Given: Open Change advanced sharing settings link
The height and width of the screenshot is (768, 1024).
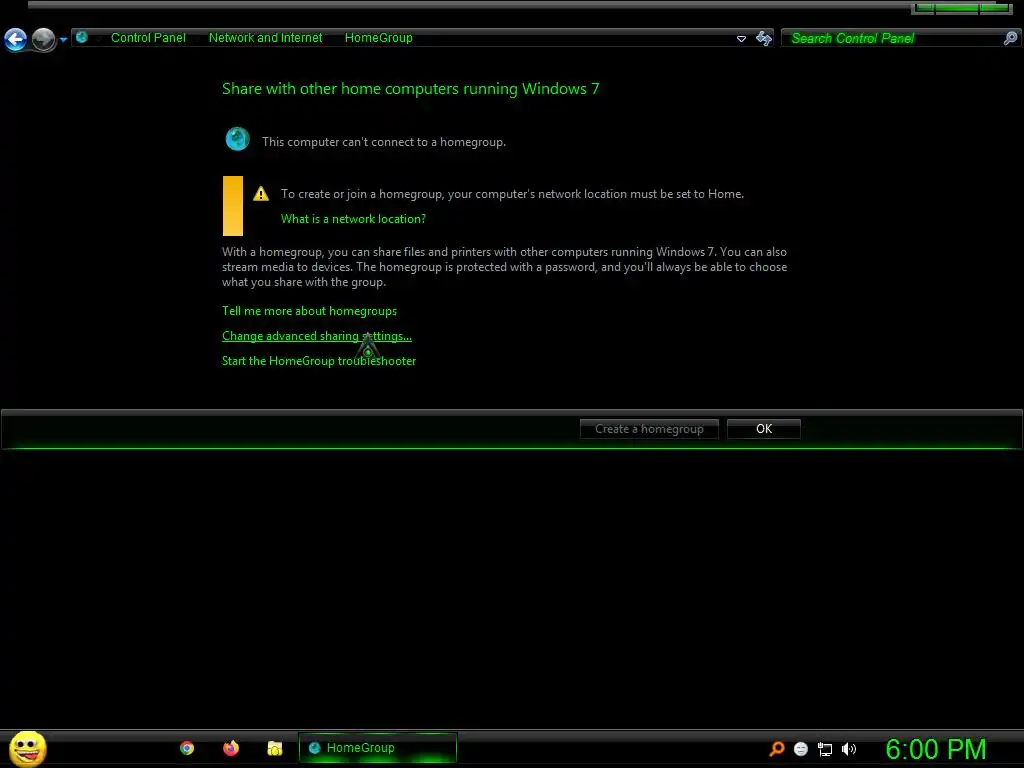Looking at the screenshot, I should [317, 336].
